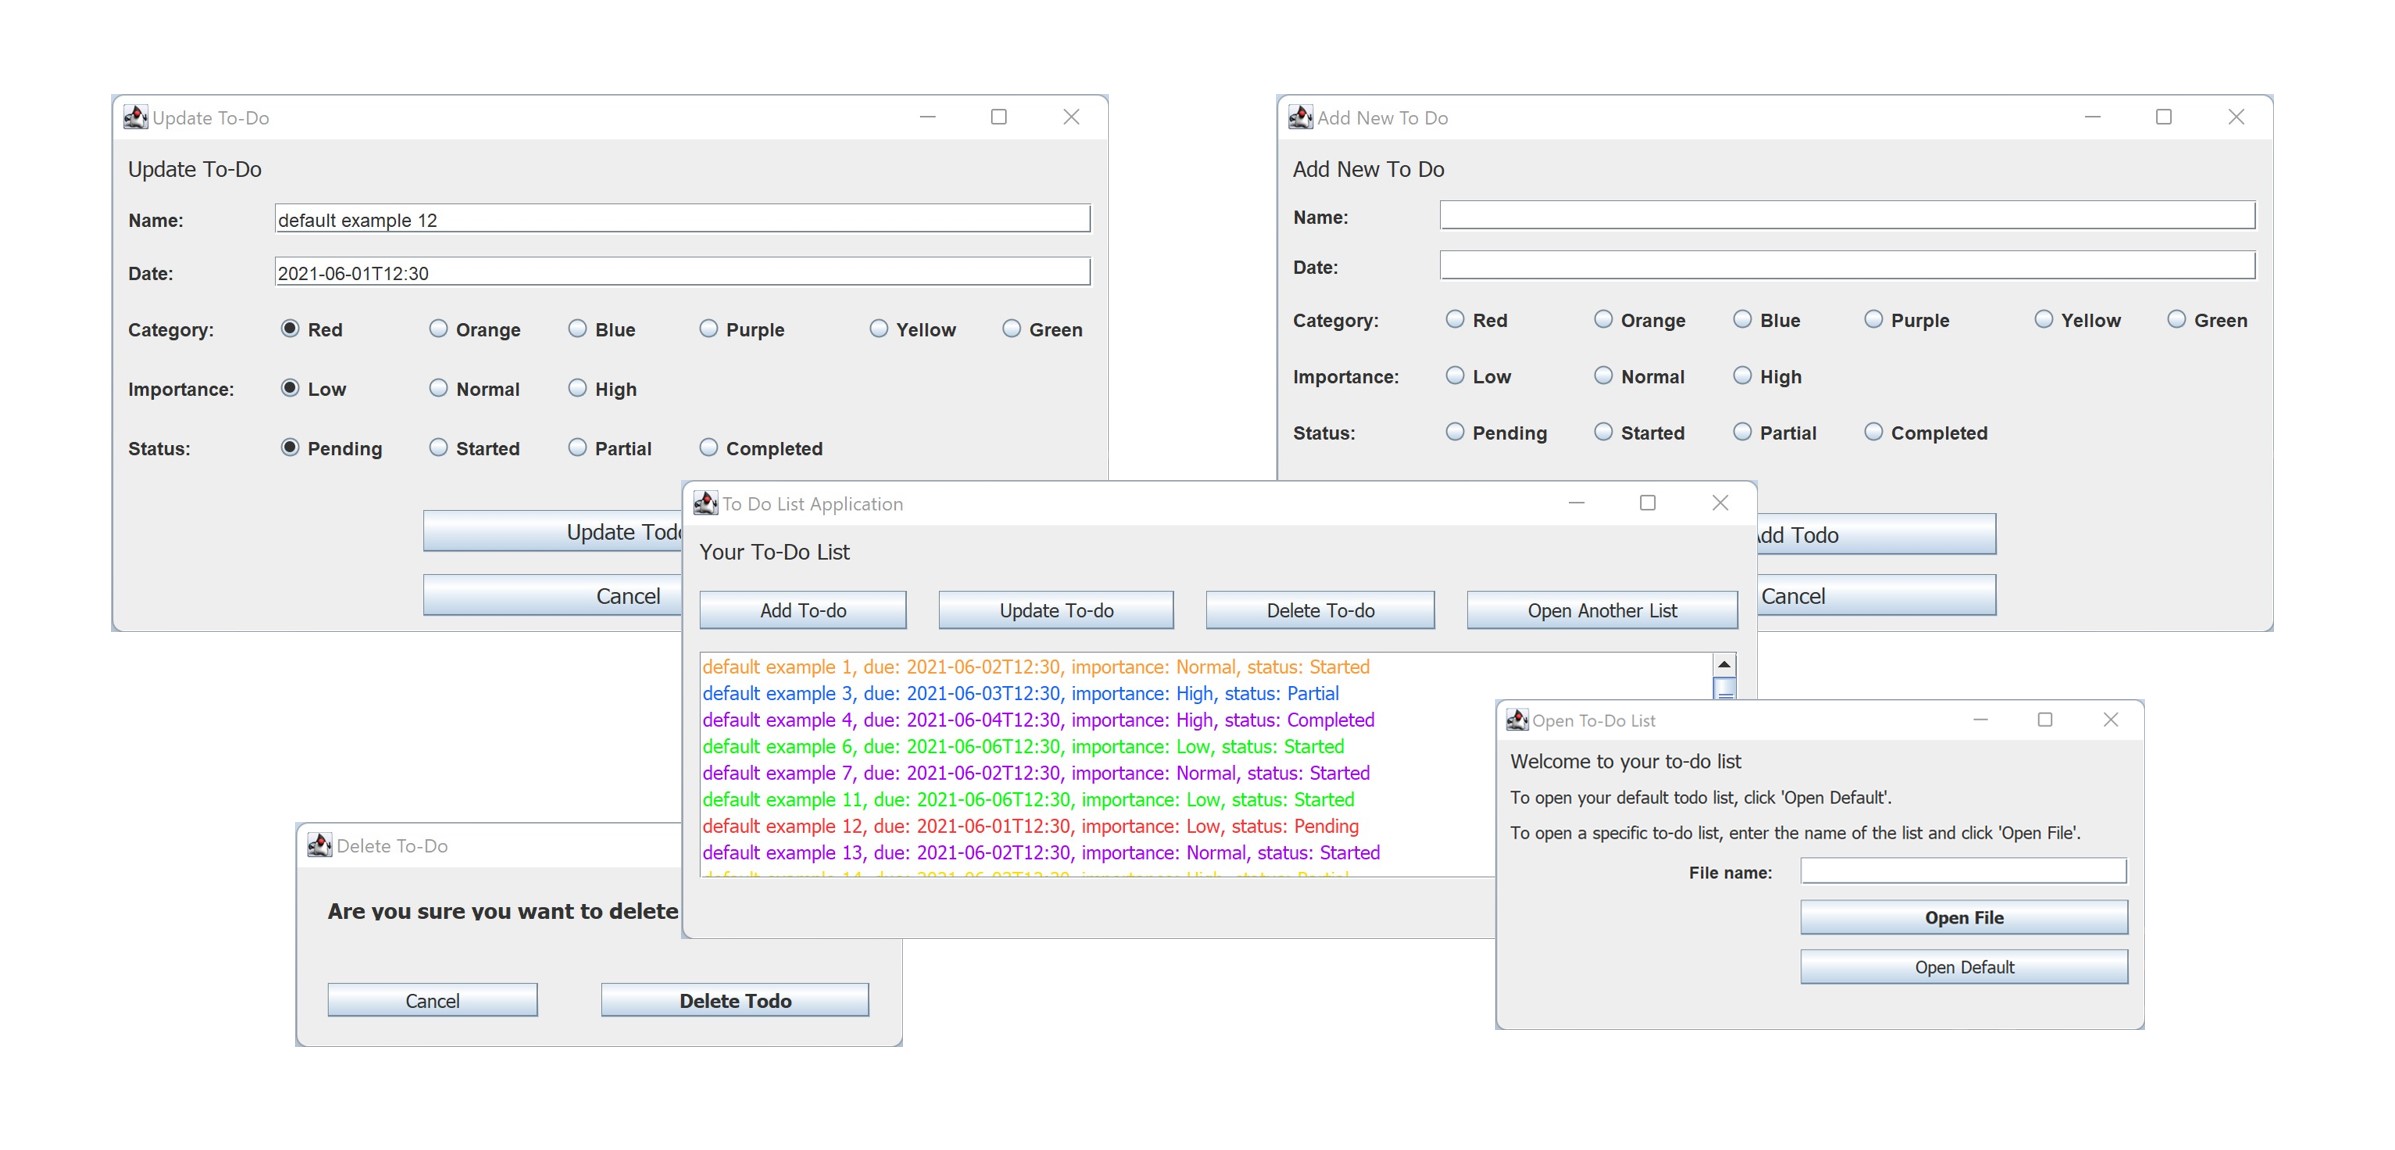Screen dimensions: 2395x1150
Task: Confirm deletion with Delete Todo button
Action: click(734, 1000)
